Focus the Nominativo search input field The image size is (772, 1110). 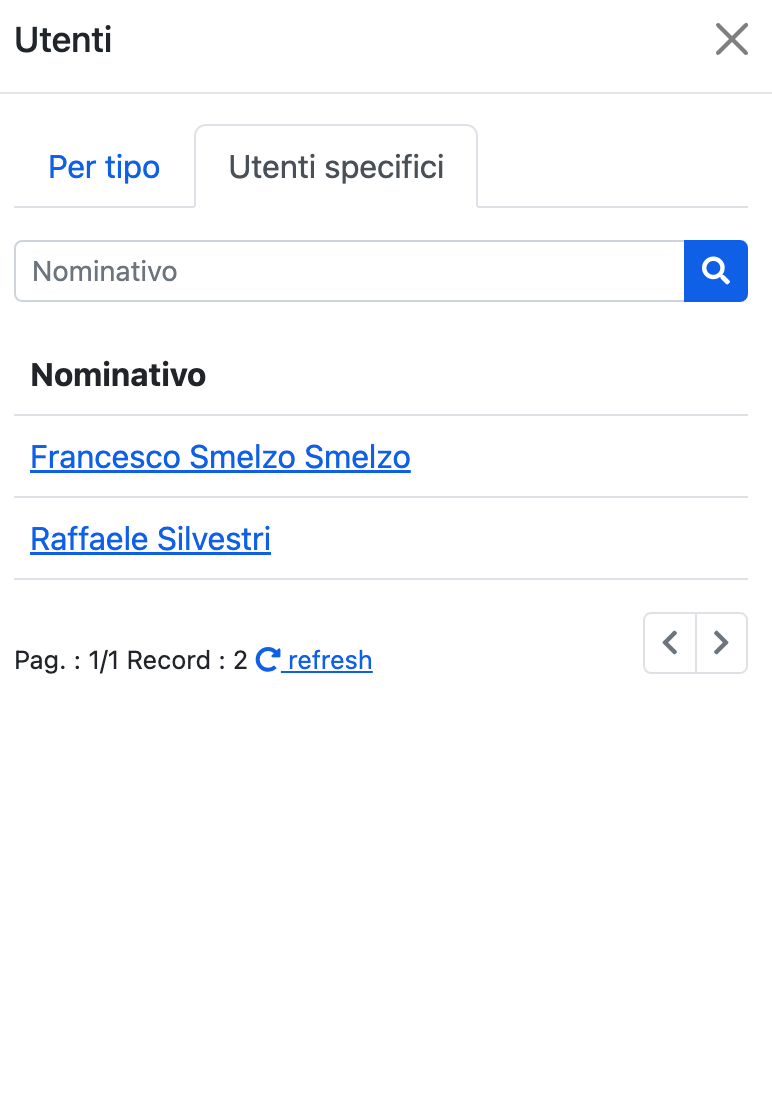click(348, 271)
